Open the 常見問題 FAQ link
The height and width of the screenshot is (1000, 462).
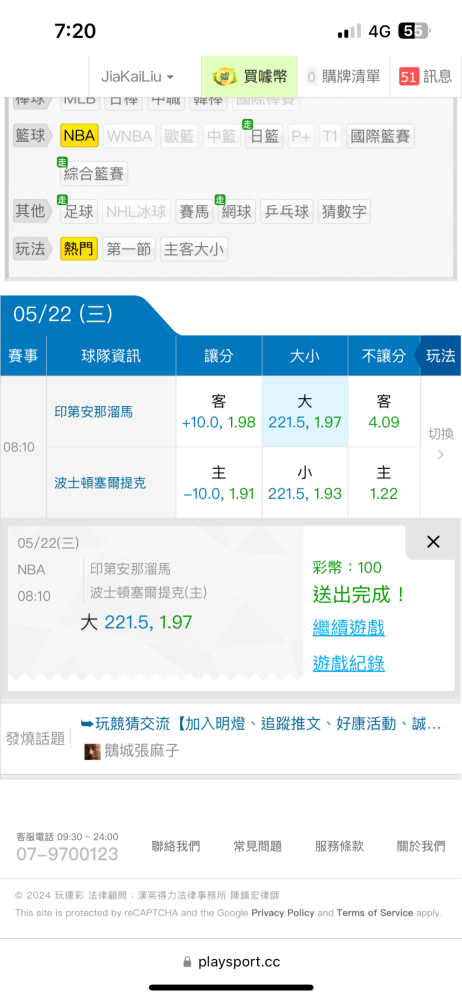coord(257,846)
